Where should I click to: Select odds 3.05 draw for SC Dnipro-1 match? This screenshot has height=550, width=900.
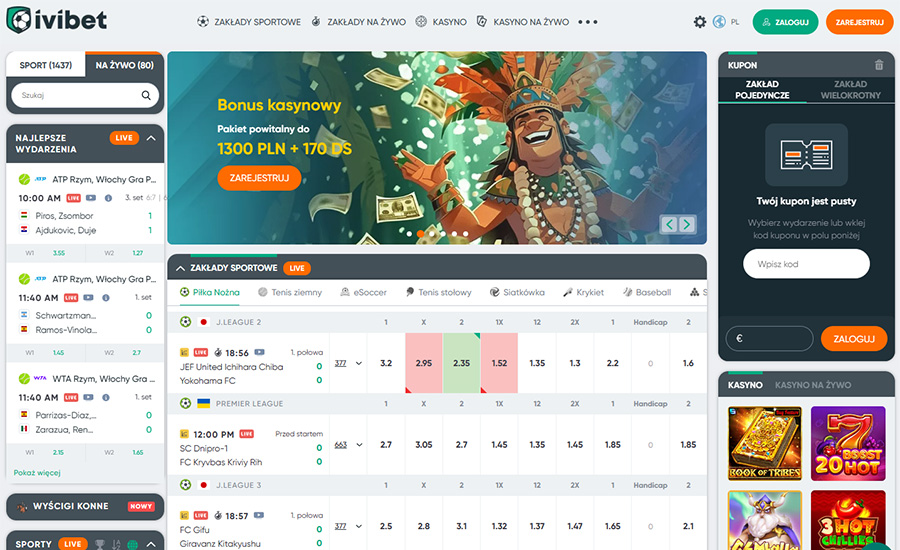coord(424,445)
